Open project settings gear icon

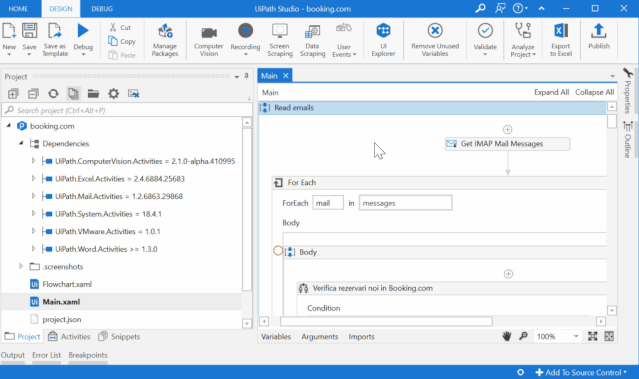(113, 94)
